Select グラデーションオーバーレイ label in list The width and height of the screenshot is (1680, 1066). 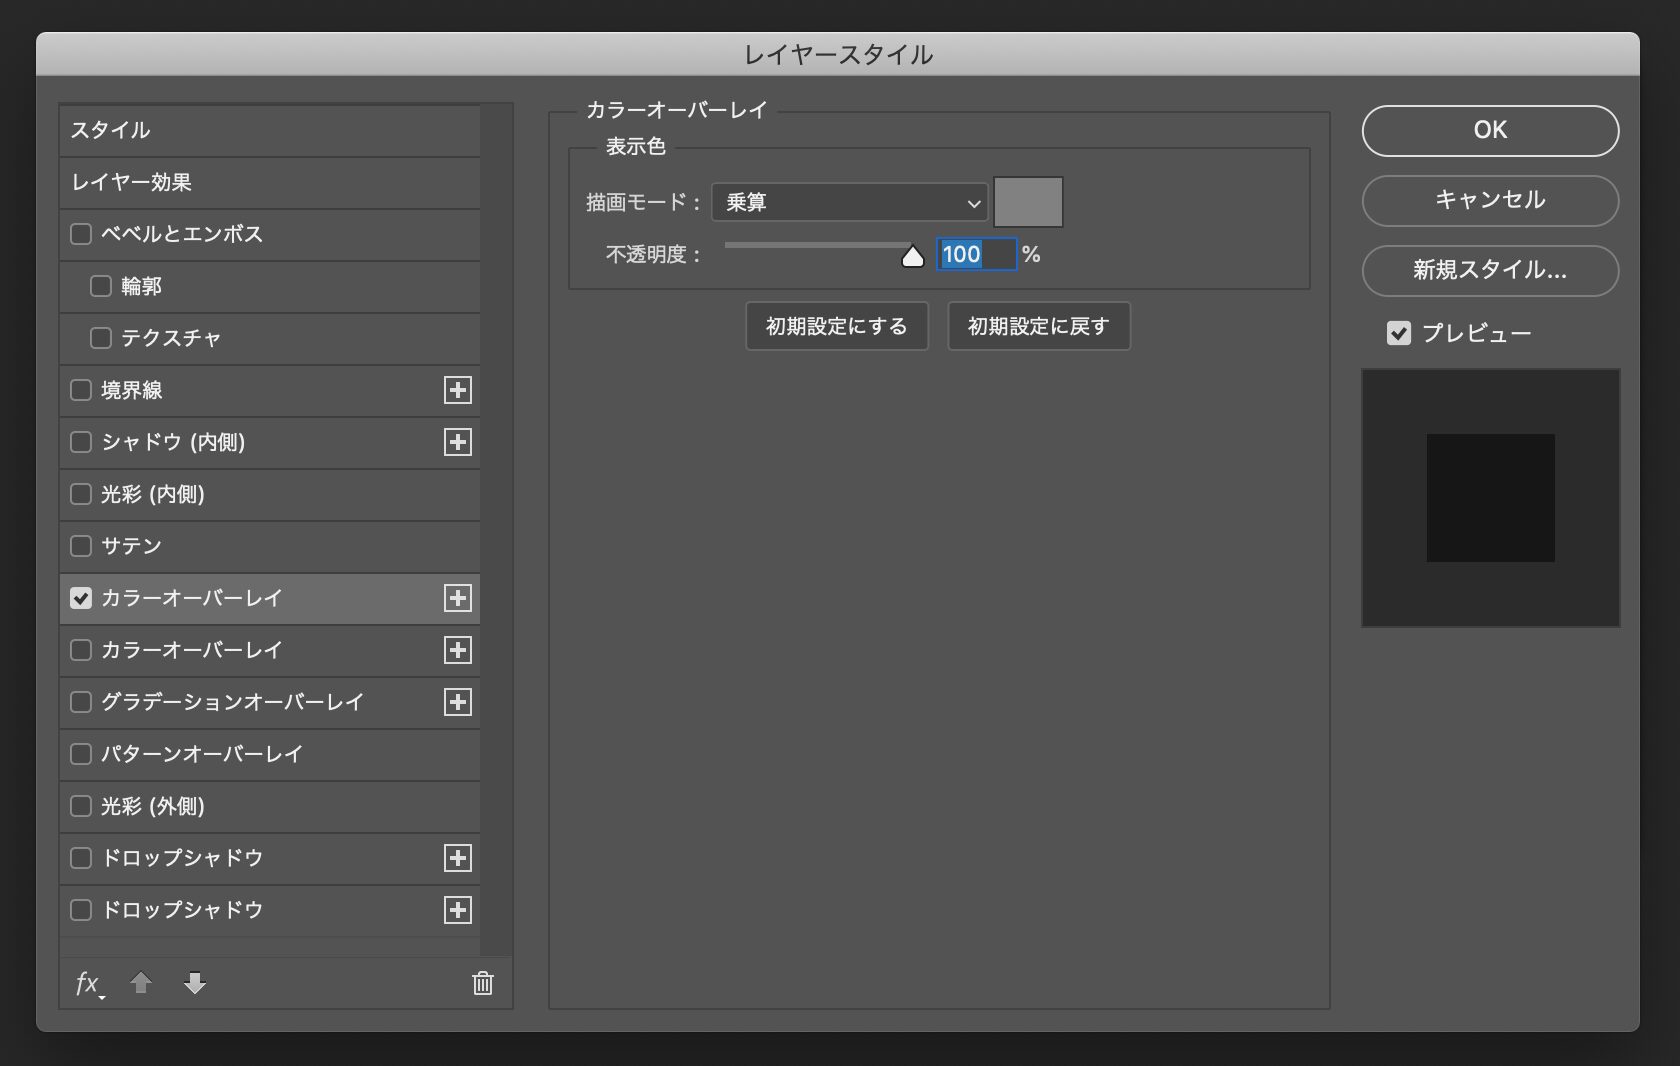(232, 702)
